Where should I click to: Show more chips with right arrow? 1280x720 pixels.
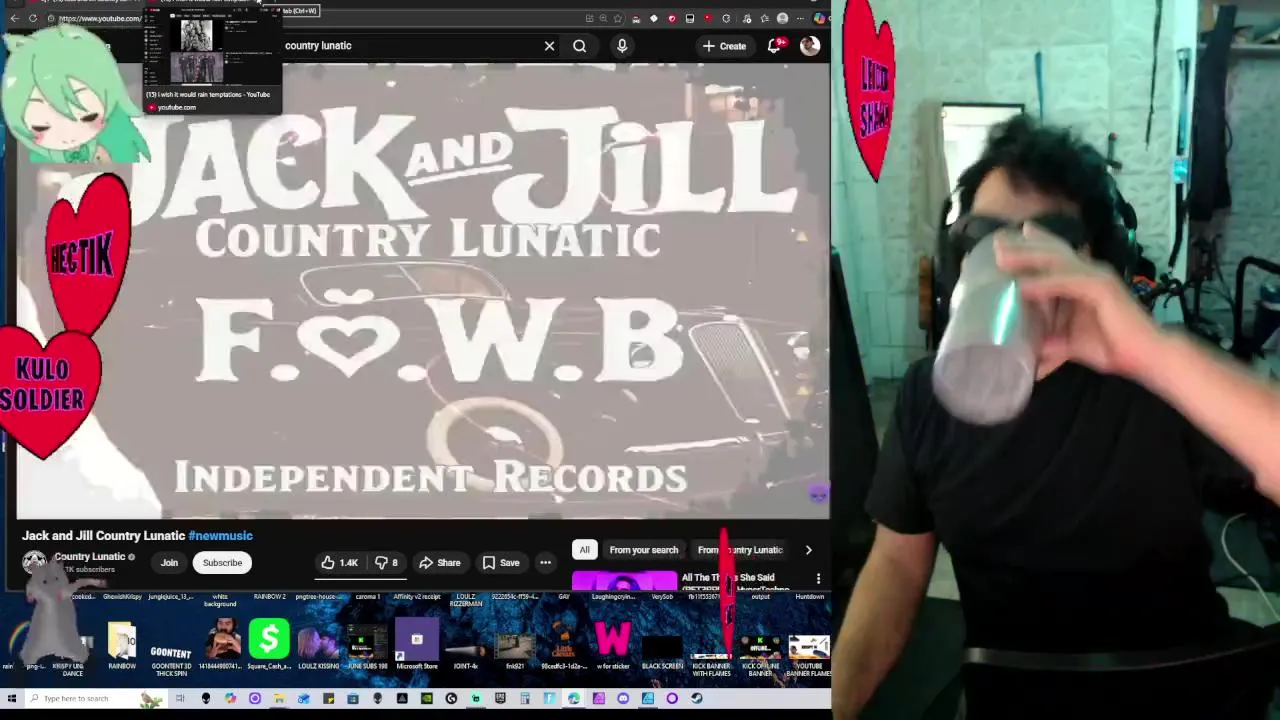[808, 550]
